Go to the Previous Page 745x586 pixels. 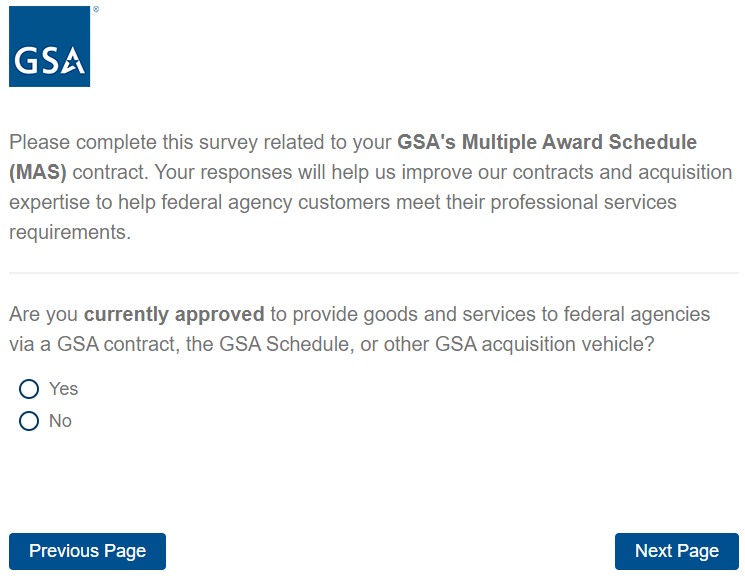[87, 551]
